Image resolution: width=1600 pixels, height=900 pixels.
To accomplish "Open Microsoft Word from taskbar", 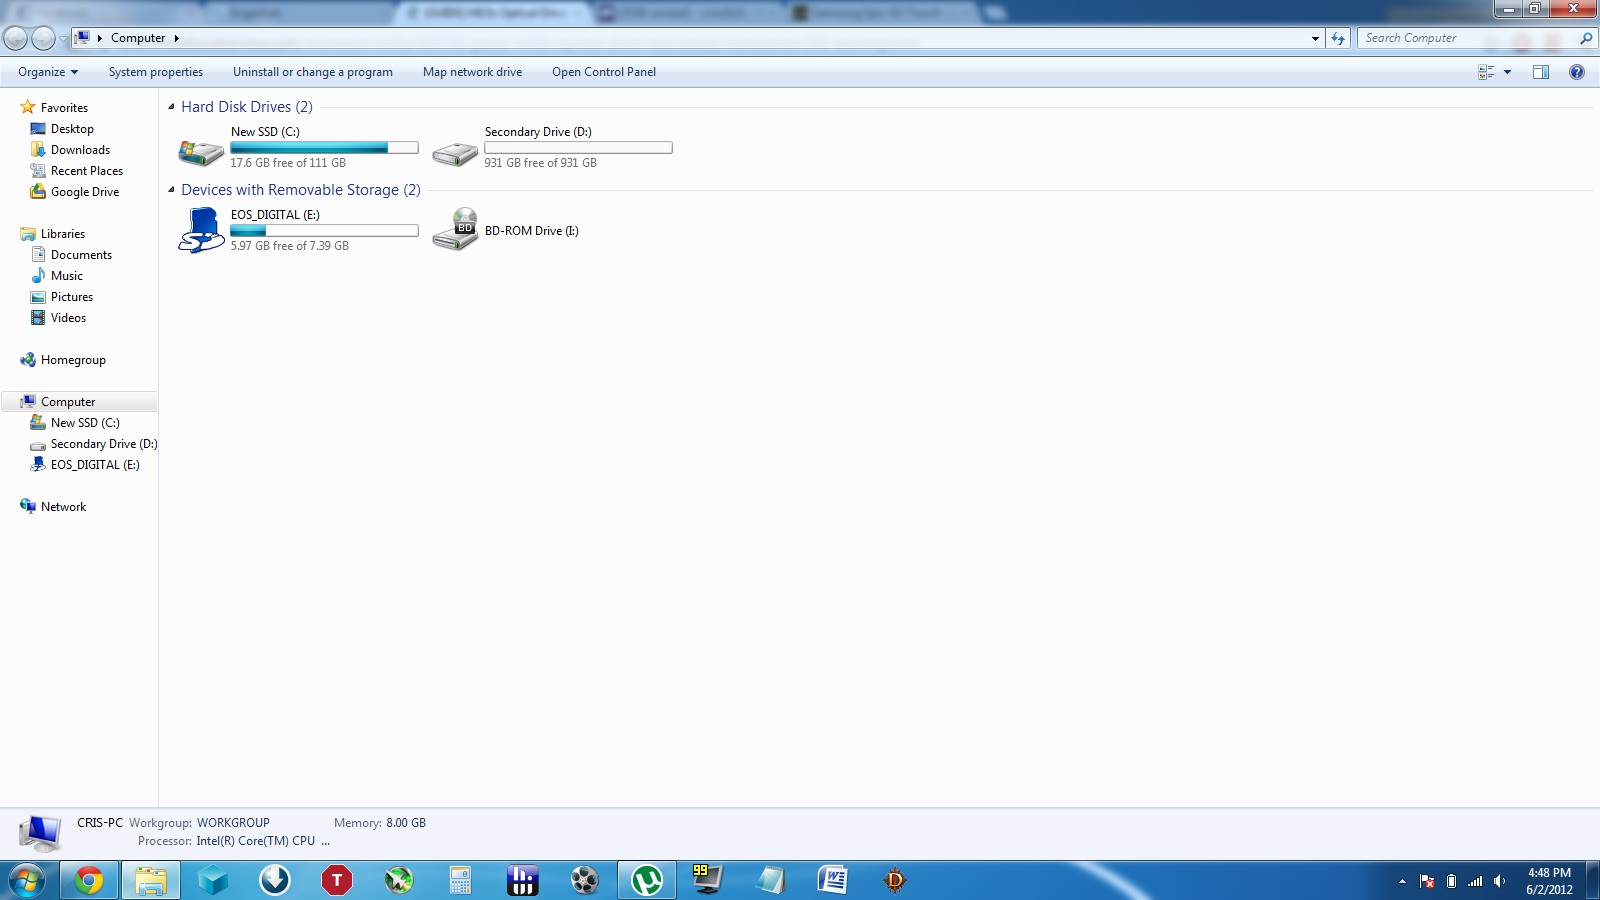I will [x=832, y=881].
